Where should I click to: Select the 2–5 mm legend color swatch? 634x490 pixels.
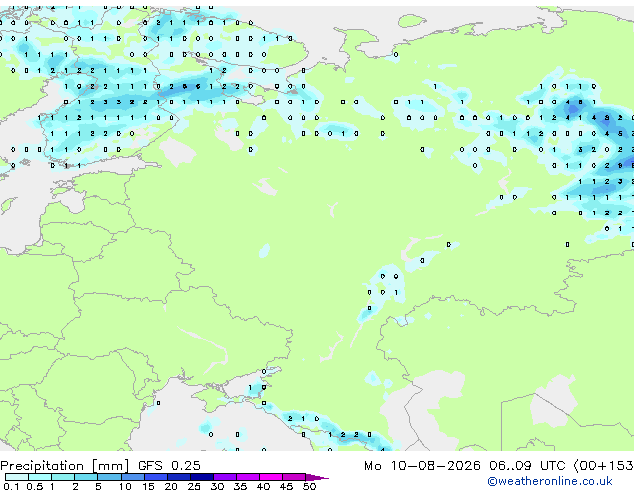[86, 477]
